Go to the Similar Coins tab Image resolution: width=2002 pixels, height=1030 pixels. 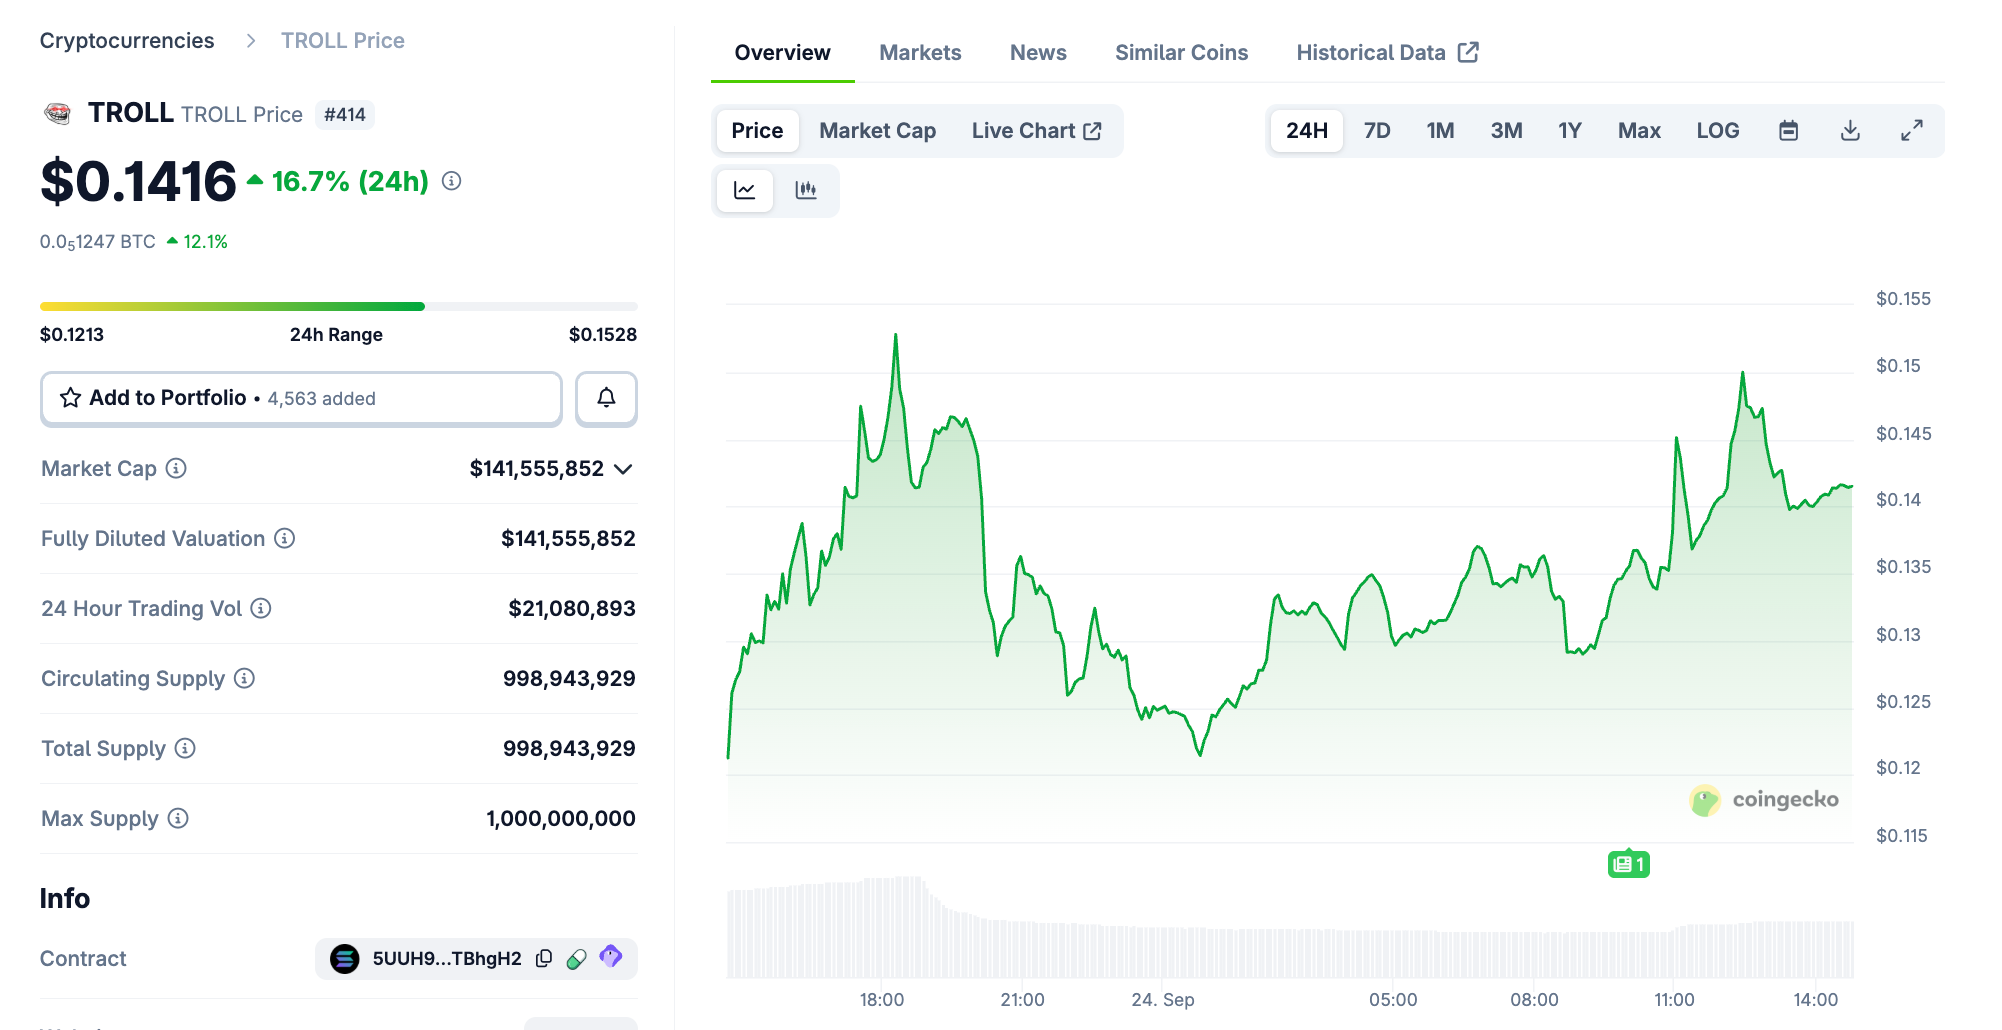point(1181,53)
